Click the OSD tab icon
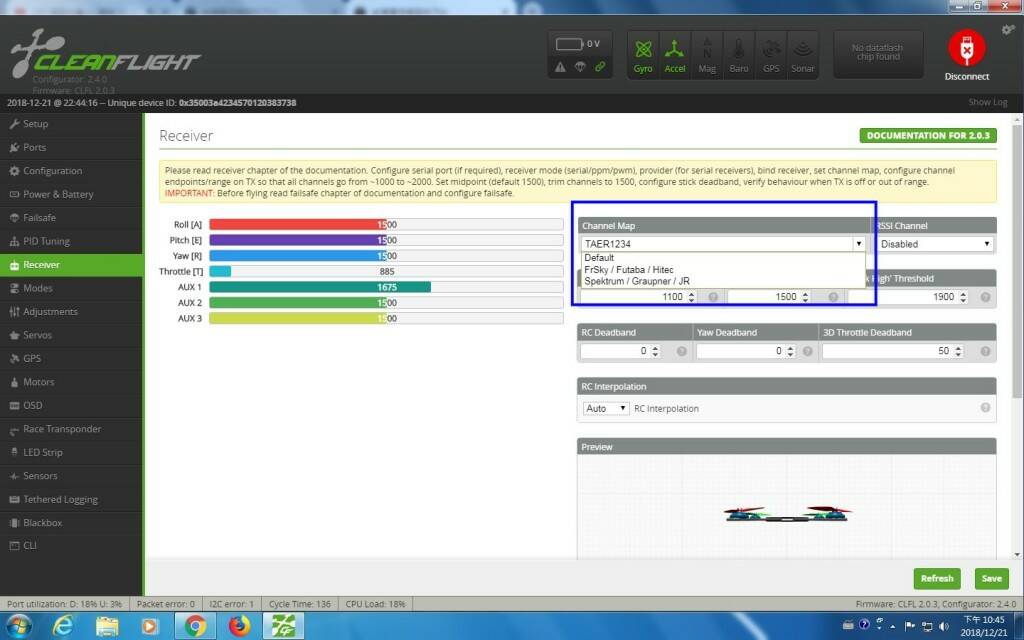This screenshot has height=640, width=1024. [14, 406]
